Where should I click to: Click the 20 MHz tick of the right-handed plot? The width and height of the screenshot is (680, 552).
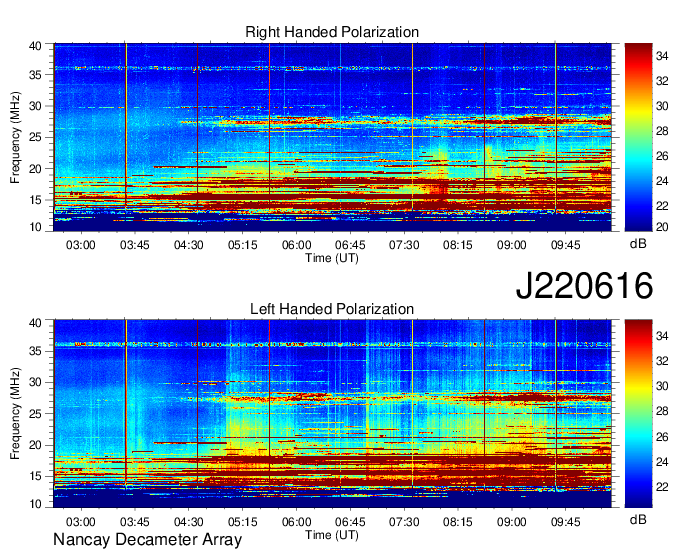click(35, 169)
